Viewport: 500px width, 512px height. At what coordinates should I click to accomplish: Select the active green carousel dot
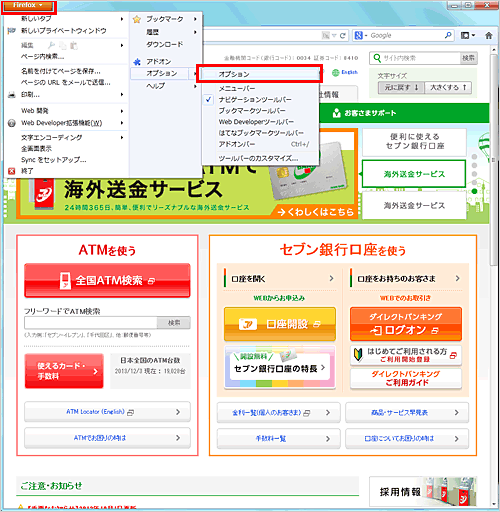pos(475,191)
